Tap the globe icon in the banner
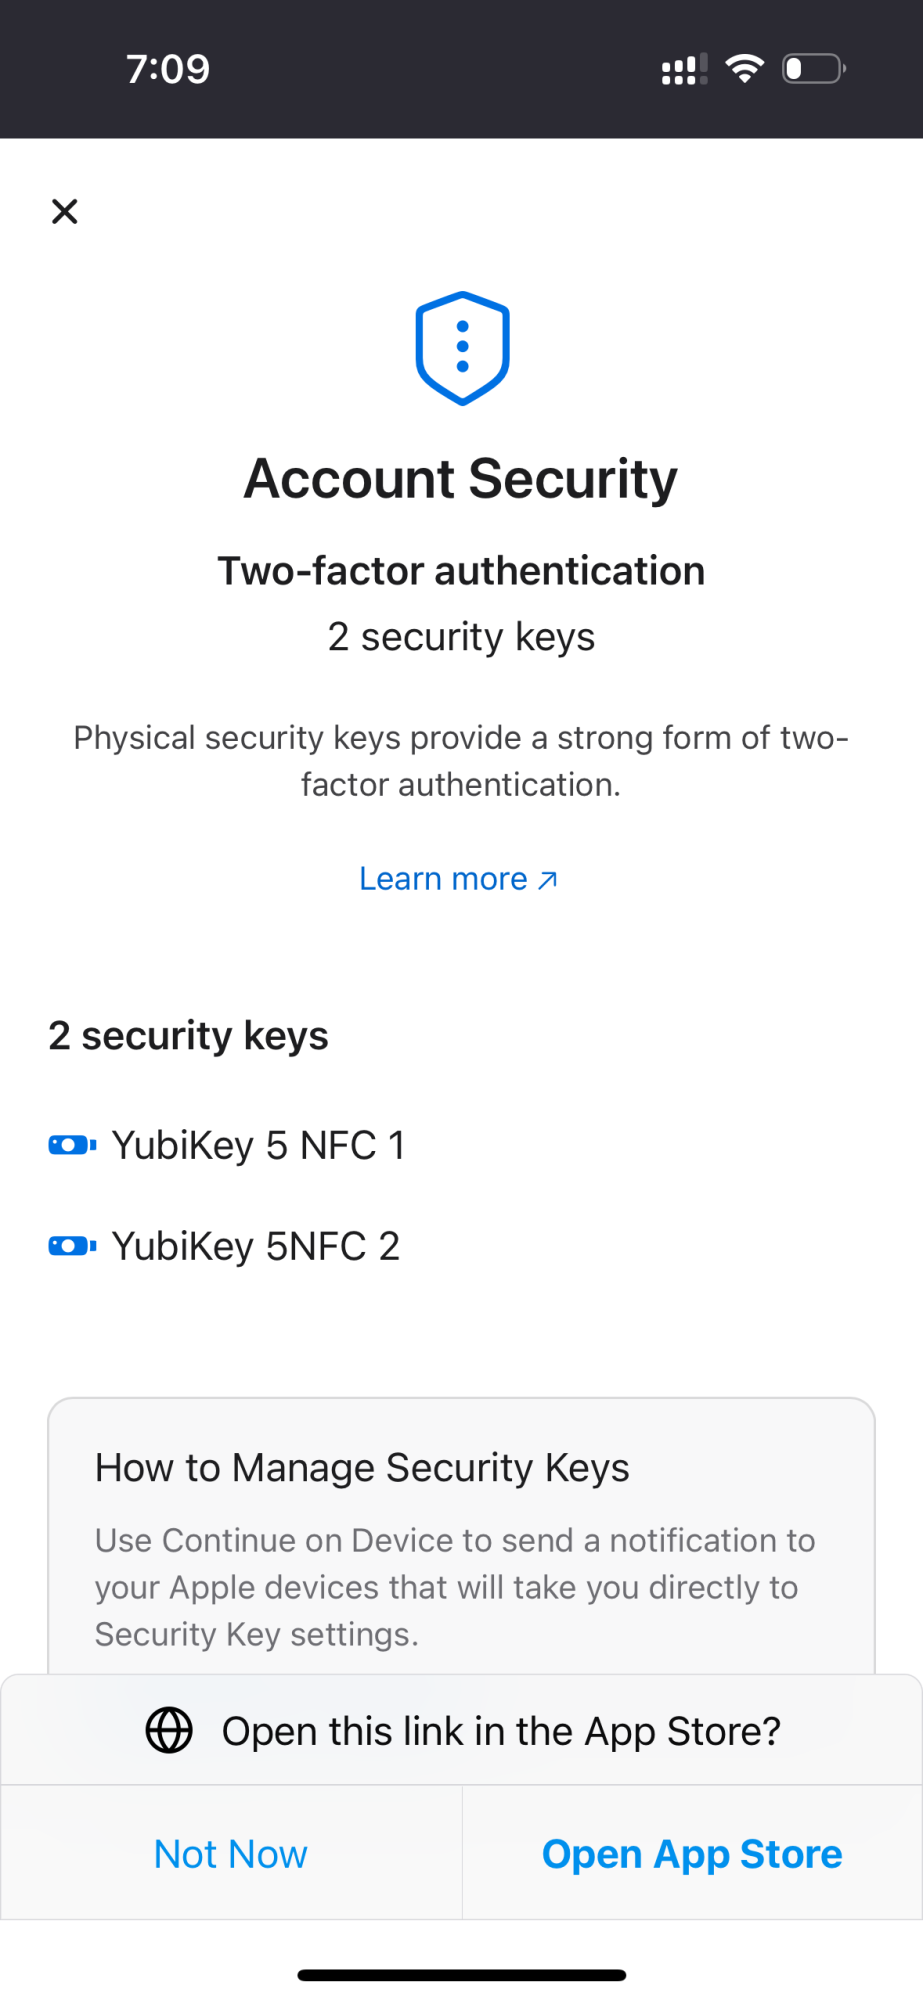Viewport: 923px width, 2000px height. point(169,1731)
